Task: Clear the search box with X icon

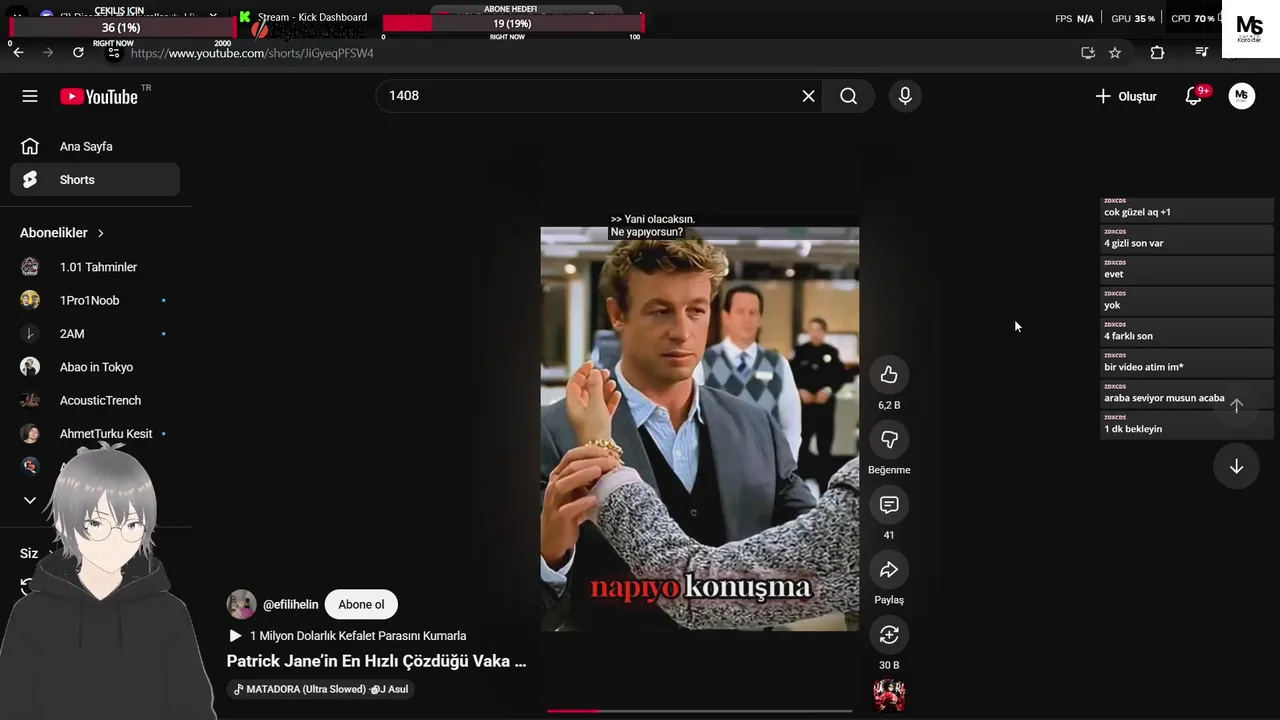Action: pyautogui.click(x=808, y=96)
